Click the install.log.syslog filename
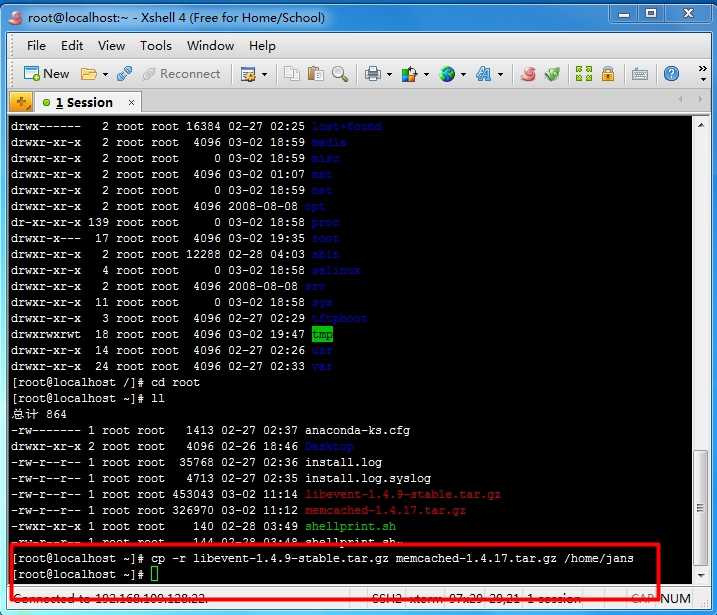Image resolution: width=717 pixels, height=615 pixels. pyautogui.click(x=368, y=478)
